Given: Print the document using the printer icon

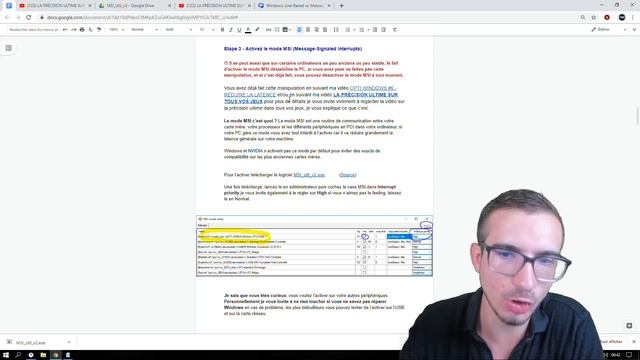Looking at the screenshot, I should pos(82,30).
